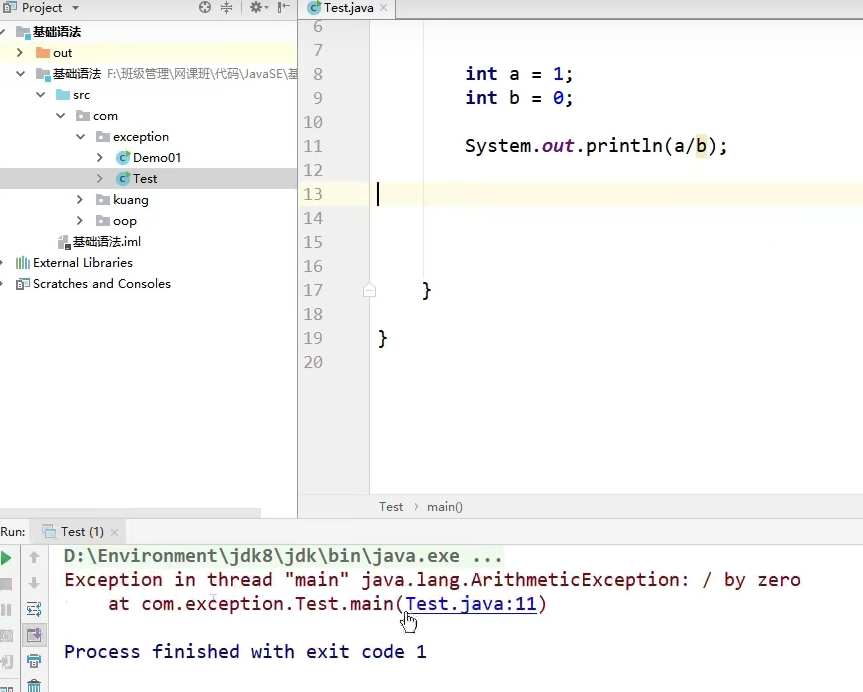
Task: Toggle Scroll to End in Run console
Action: [x=34, y=635]
